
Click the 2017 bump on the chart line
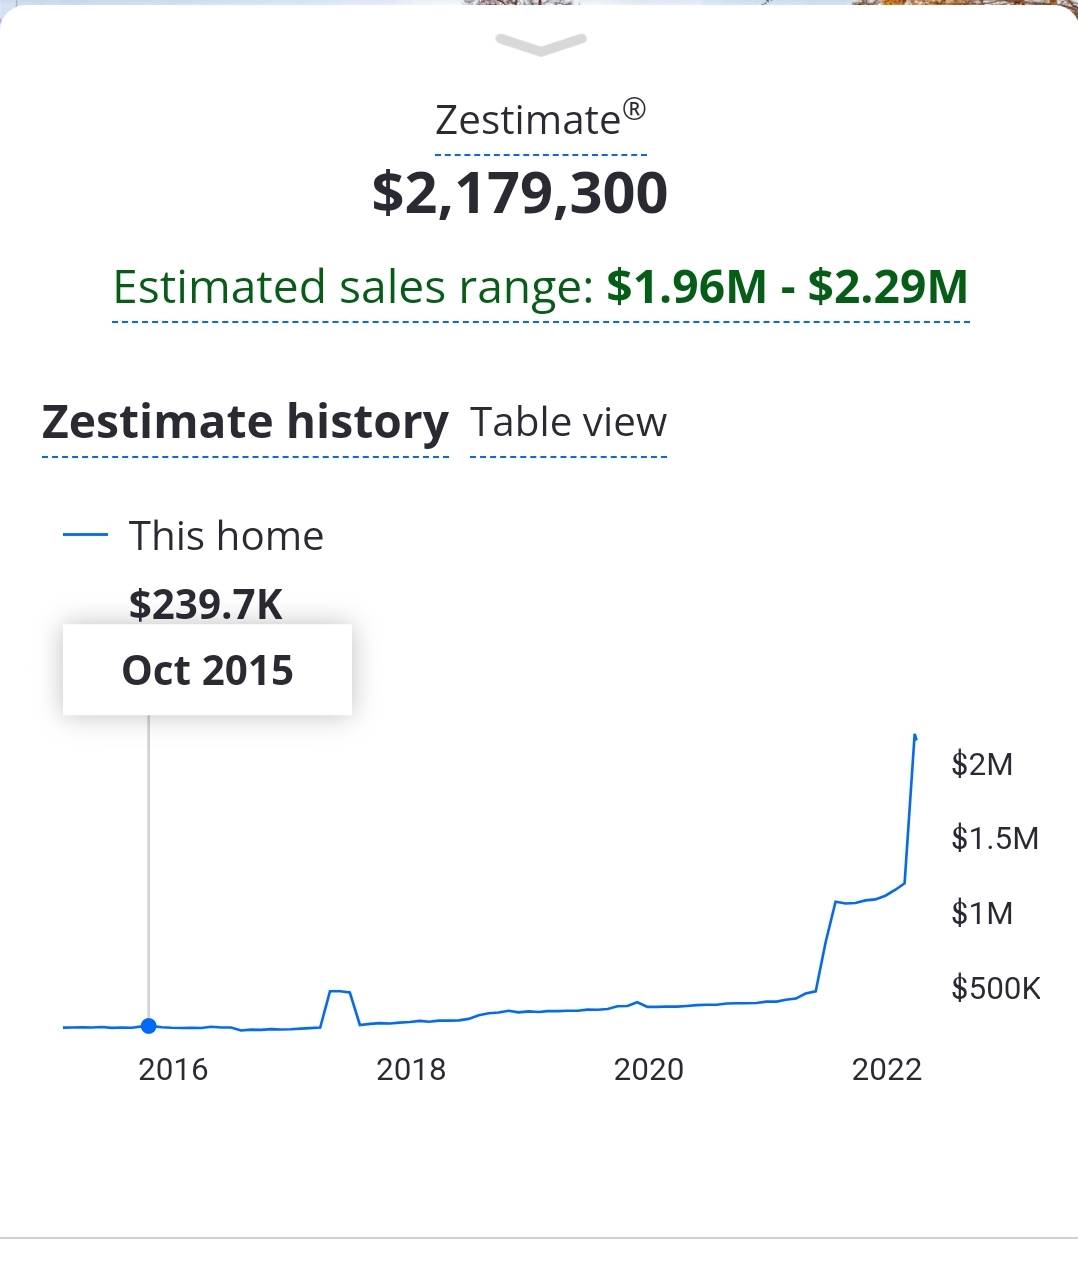point(340,992)
